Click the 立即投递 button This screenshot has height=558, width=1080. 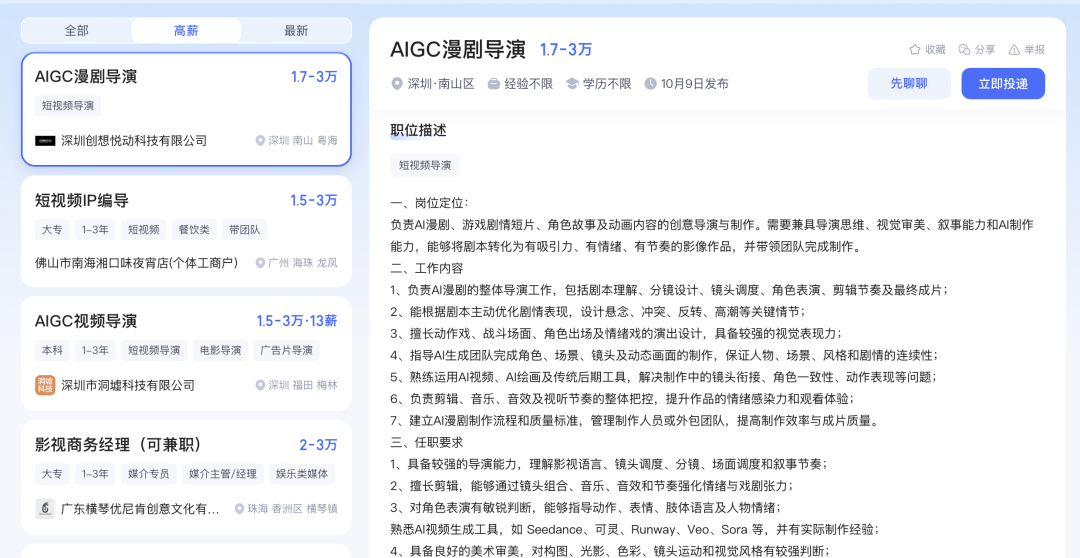tap(1003, 83)
